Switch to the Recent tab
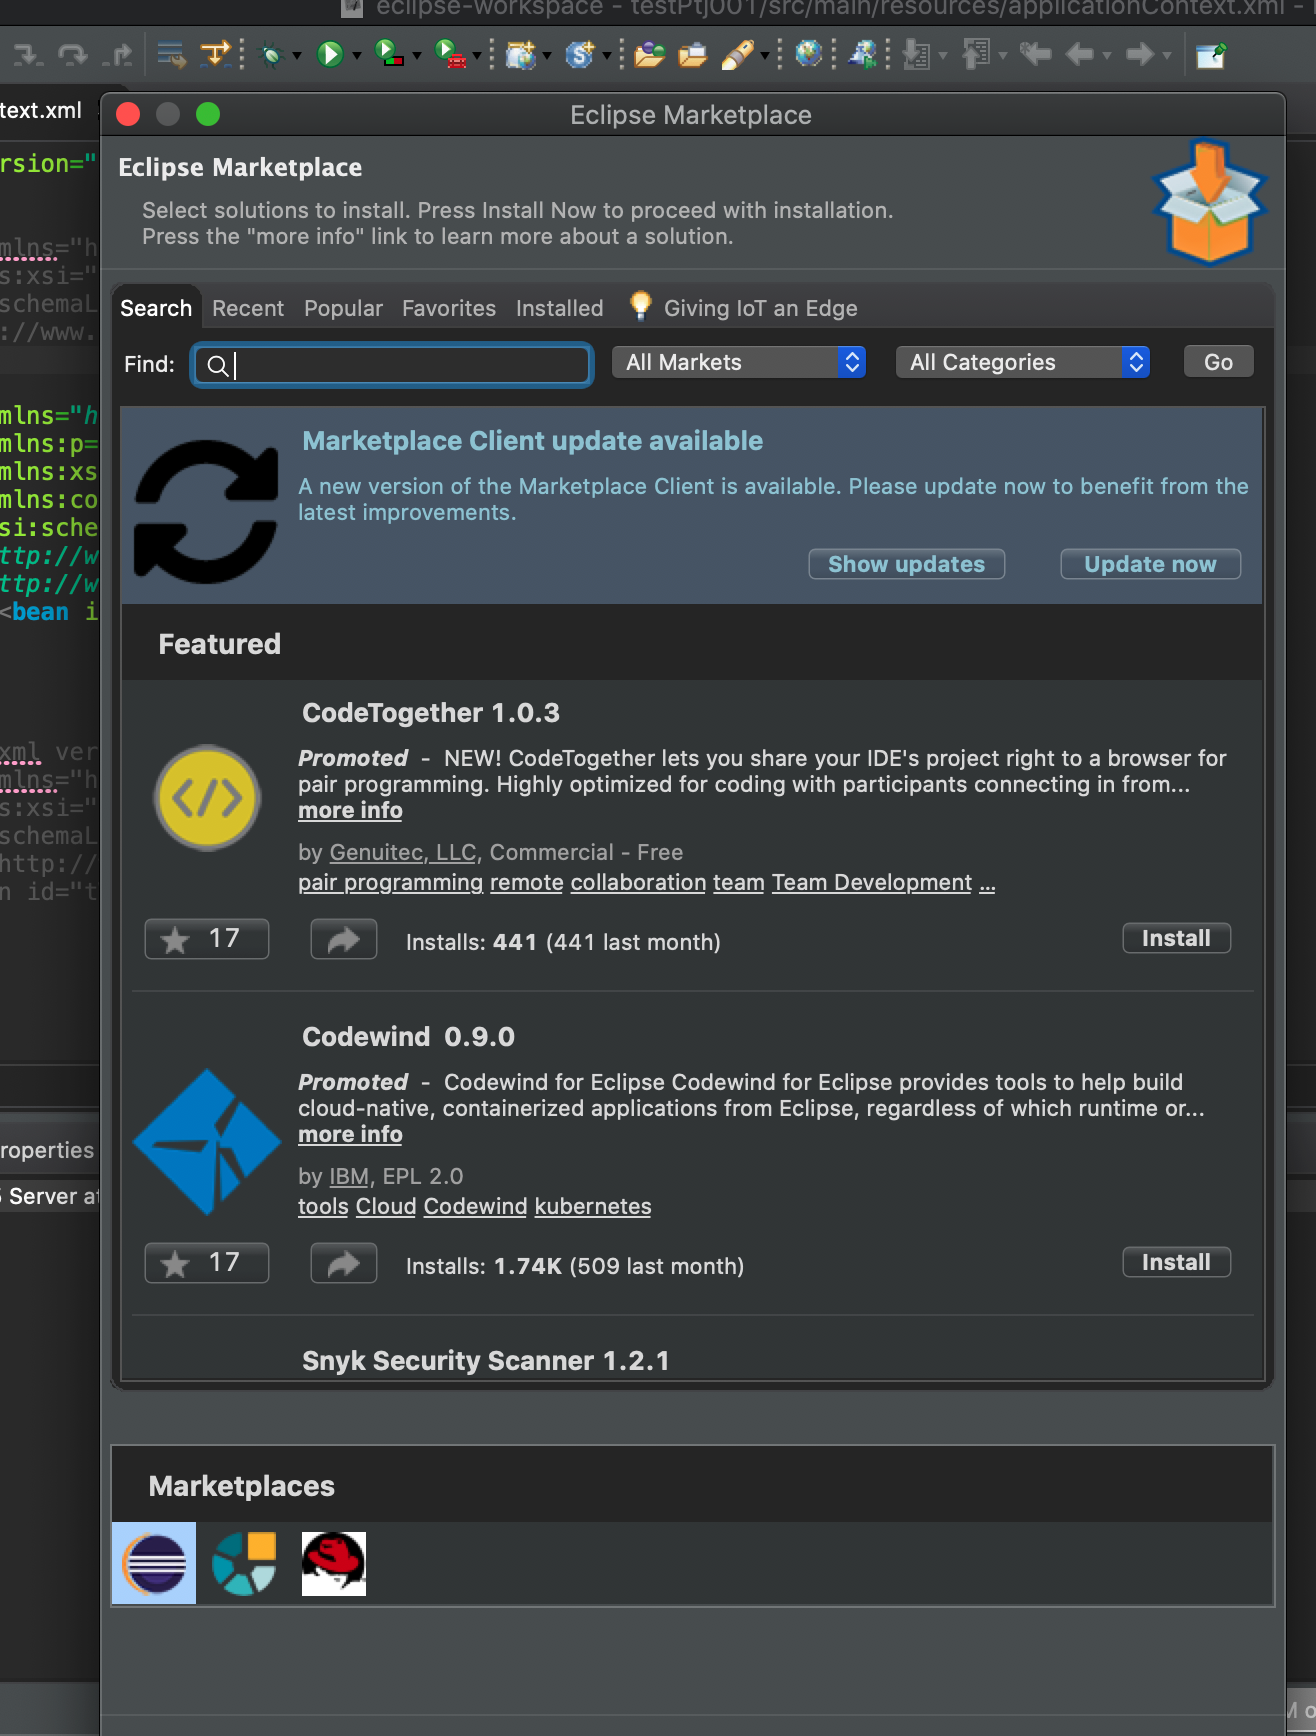 pos(248,308)
